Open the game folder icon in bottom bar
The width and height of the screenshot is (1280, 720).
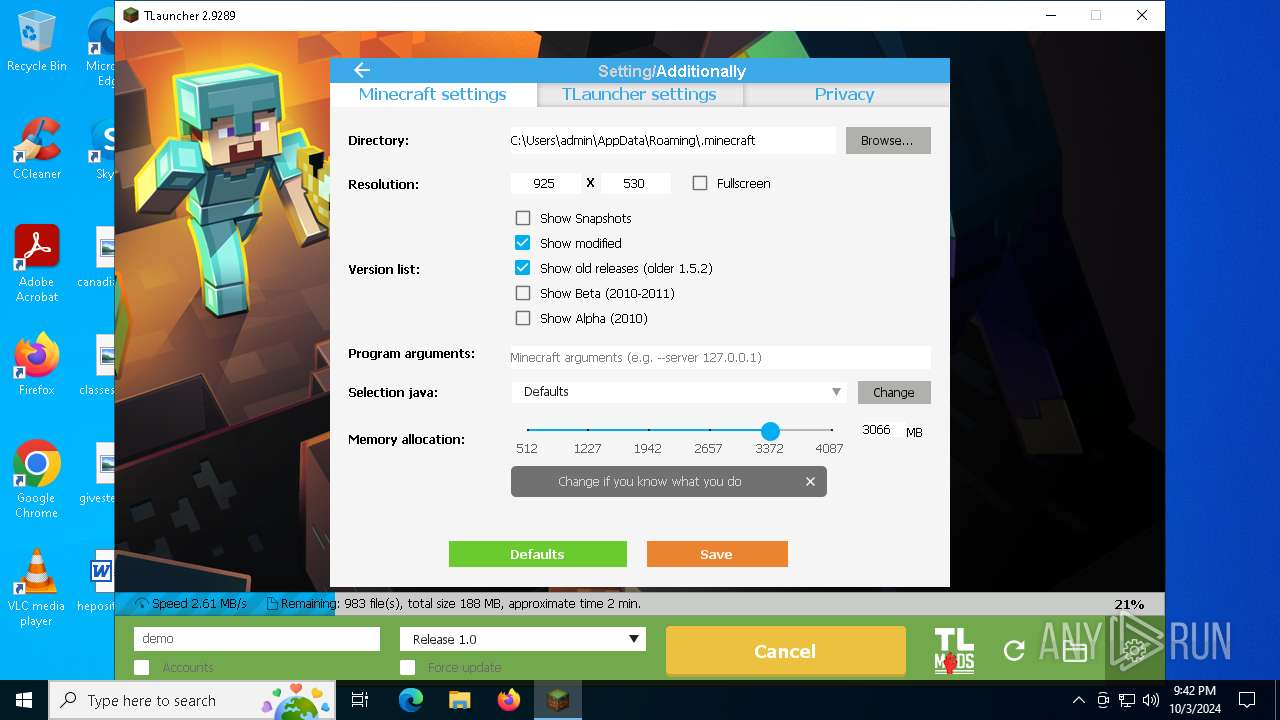(1075, 652)
